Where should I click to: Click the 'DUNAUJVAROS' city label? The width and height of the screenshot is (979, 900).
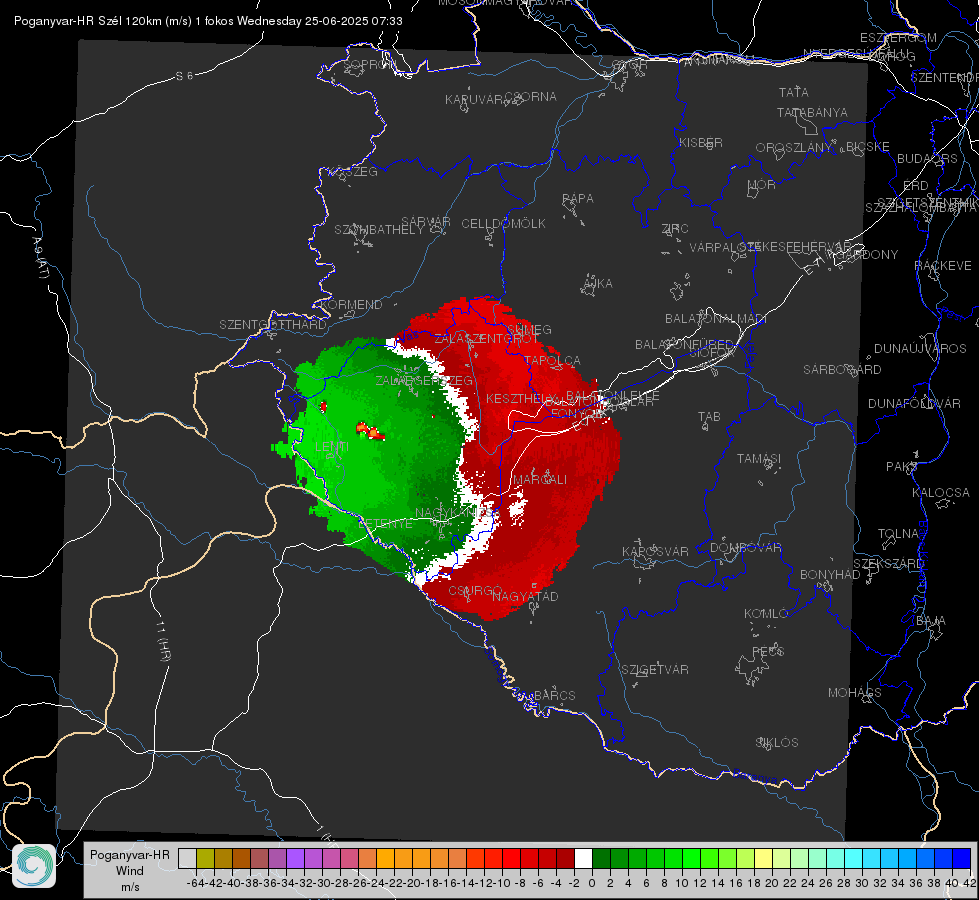920,349
